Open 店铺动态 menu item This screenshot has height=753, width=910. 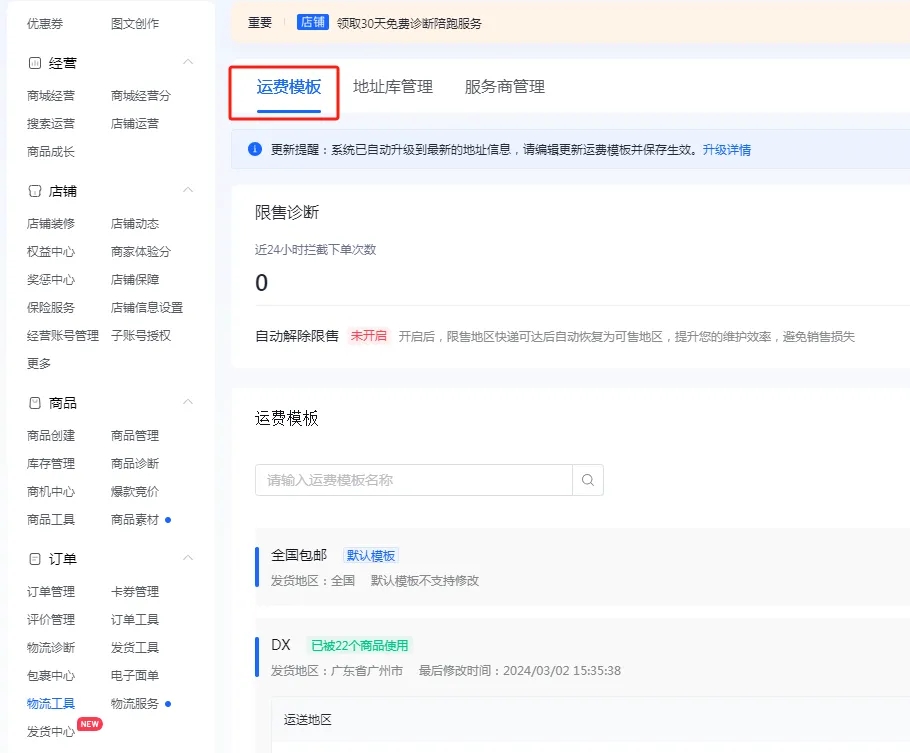click(135, 224)
